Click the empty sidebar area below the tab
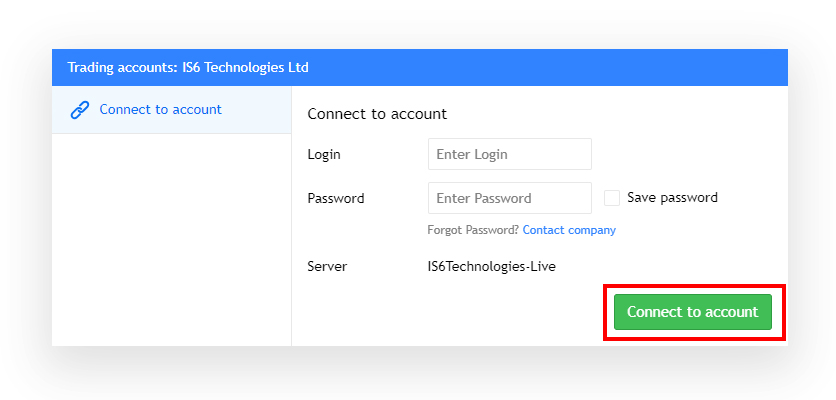The image size is (836, 400). tap(172, 239)
